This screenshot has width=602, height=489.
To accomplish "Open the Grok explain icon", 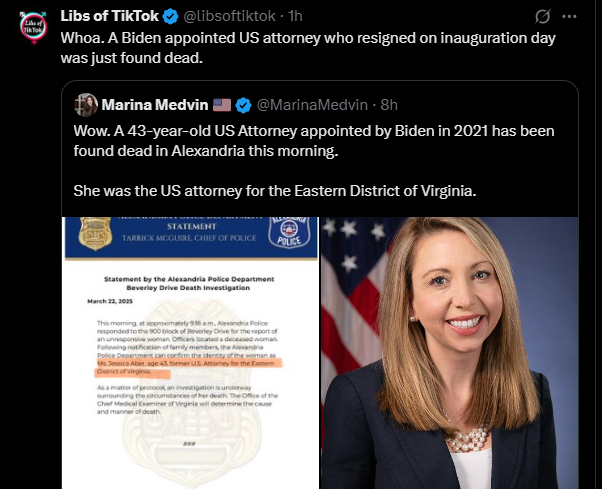I will coord(542,17).
